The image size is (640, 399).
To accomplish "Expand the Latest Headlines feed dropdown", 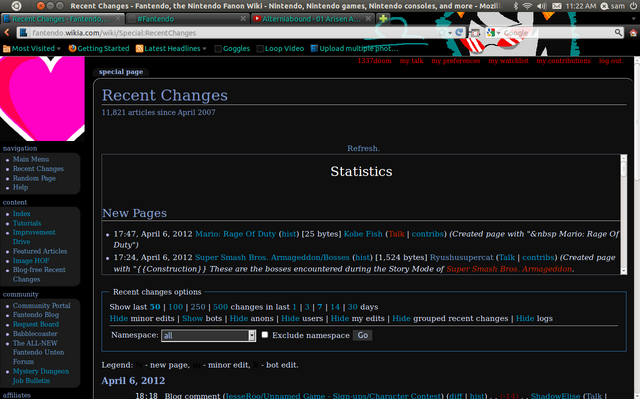I will 171,49.
